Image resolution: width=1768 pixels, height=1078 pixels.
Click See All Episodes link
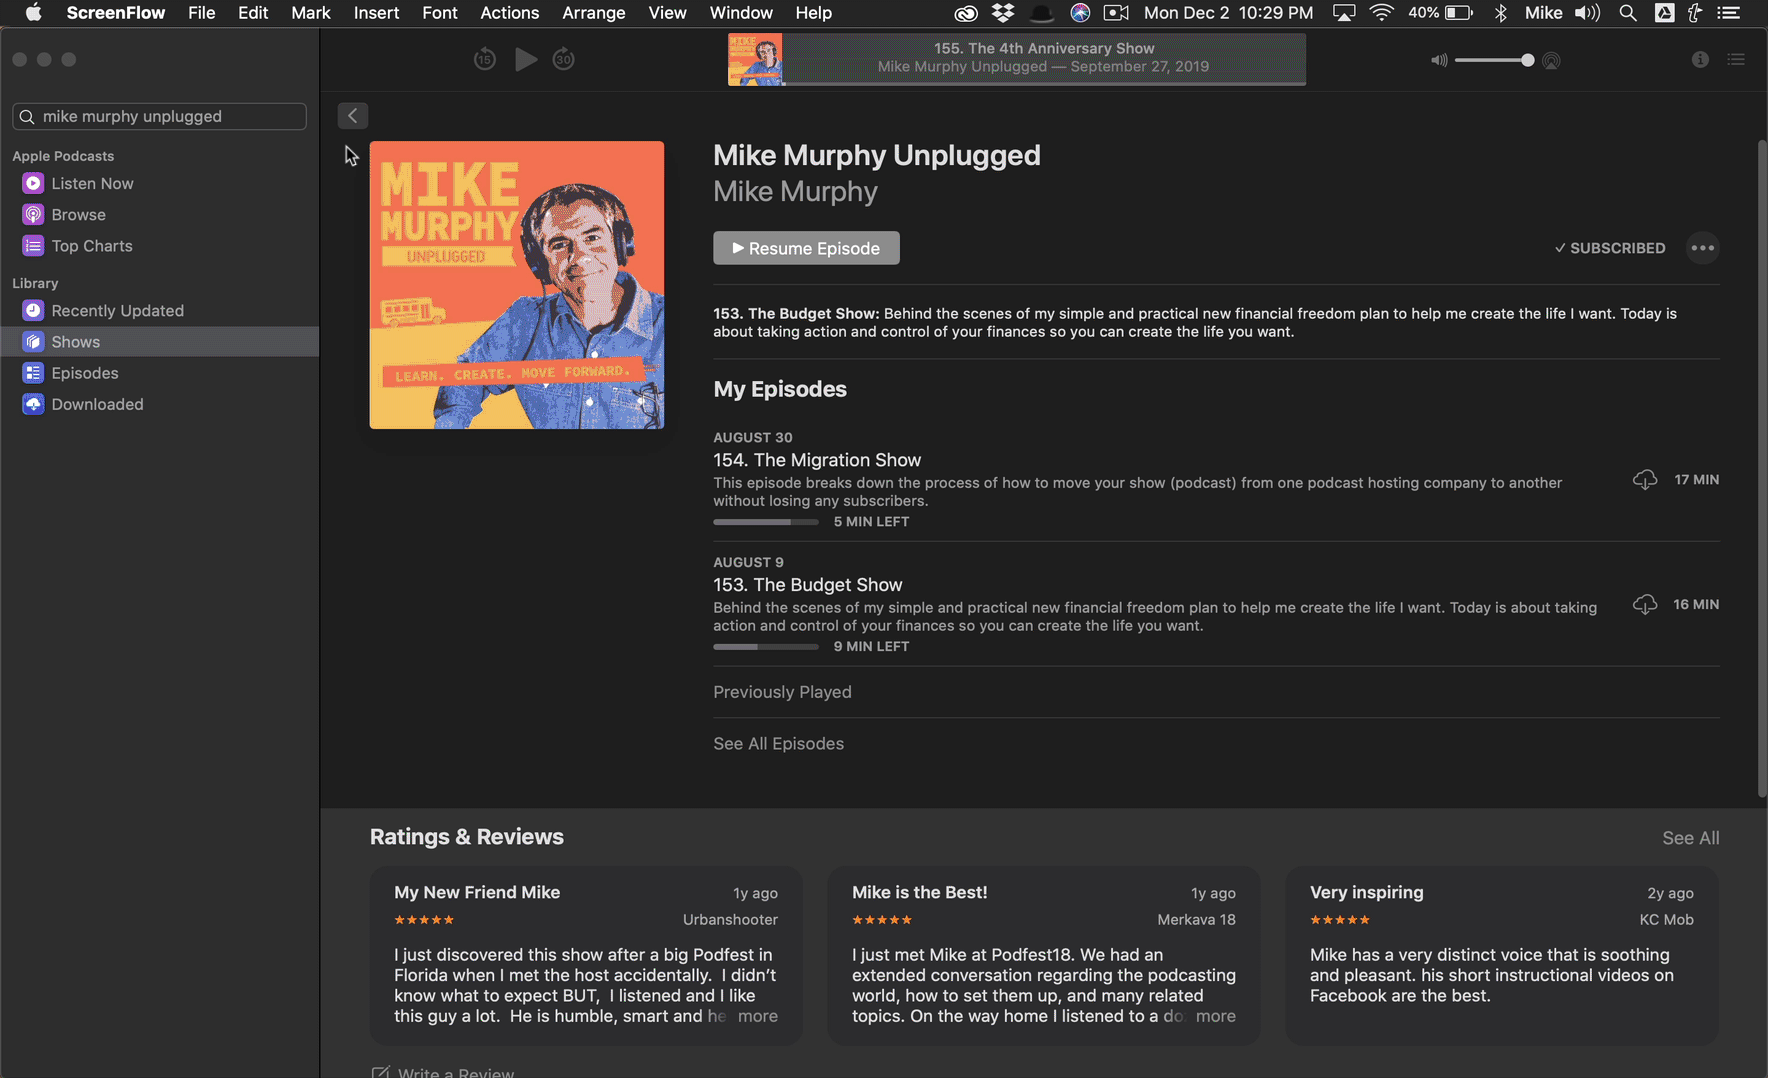tap(778, 744)
